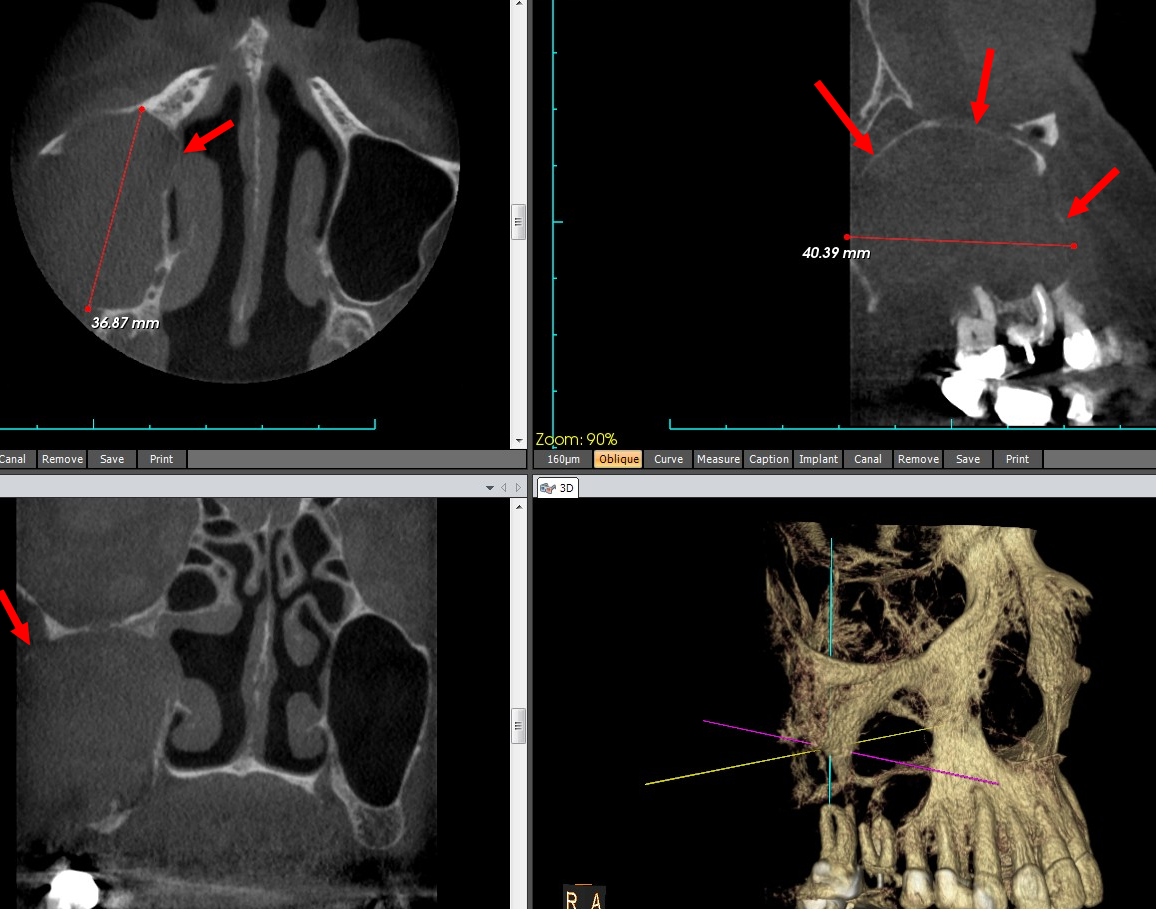
Task: Toggle the Oblique slice mode
Action: [x=618, y=459]
